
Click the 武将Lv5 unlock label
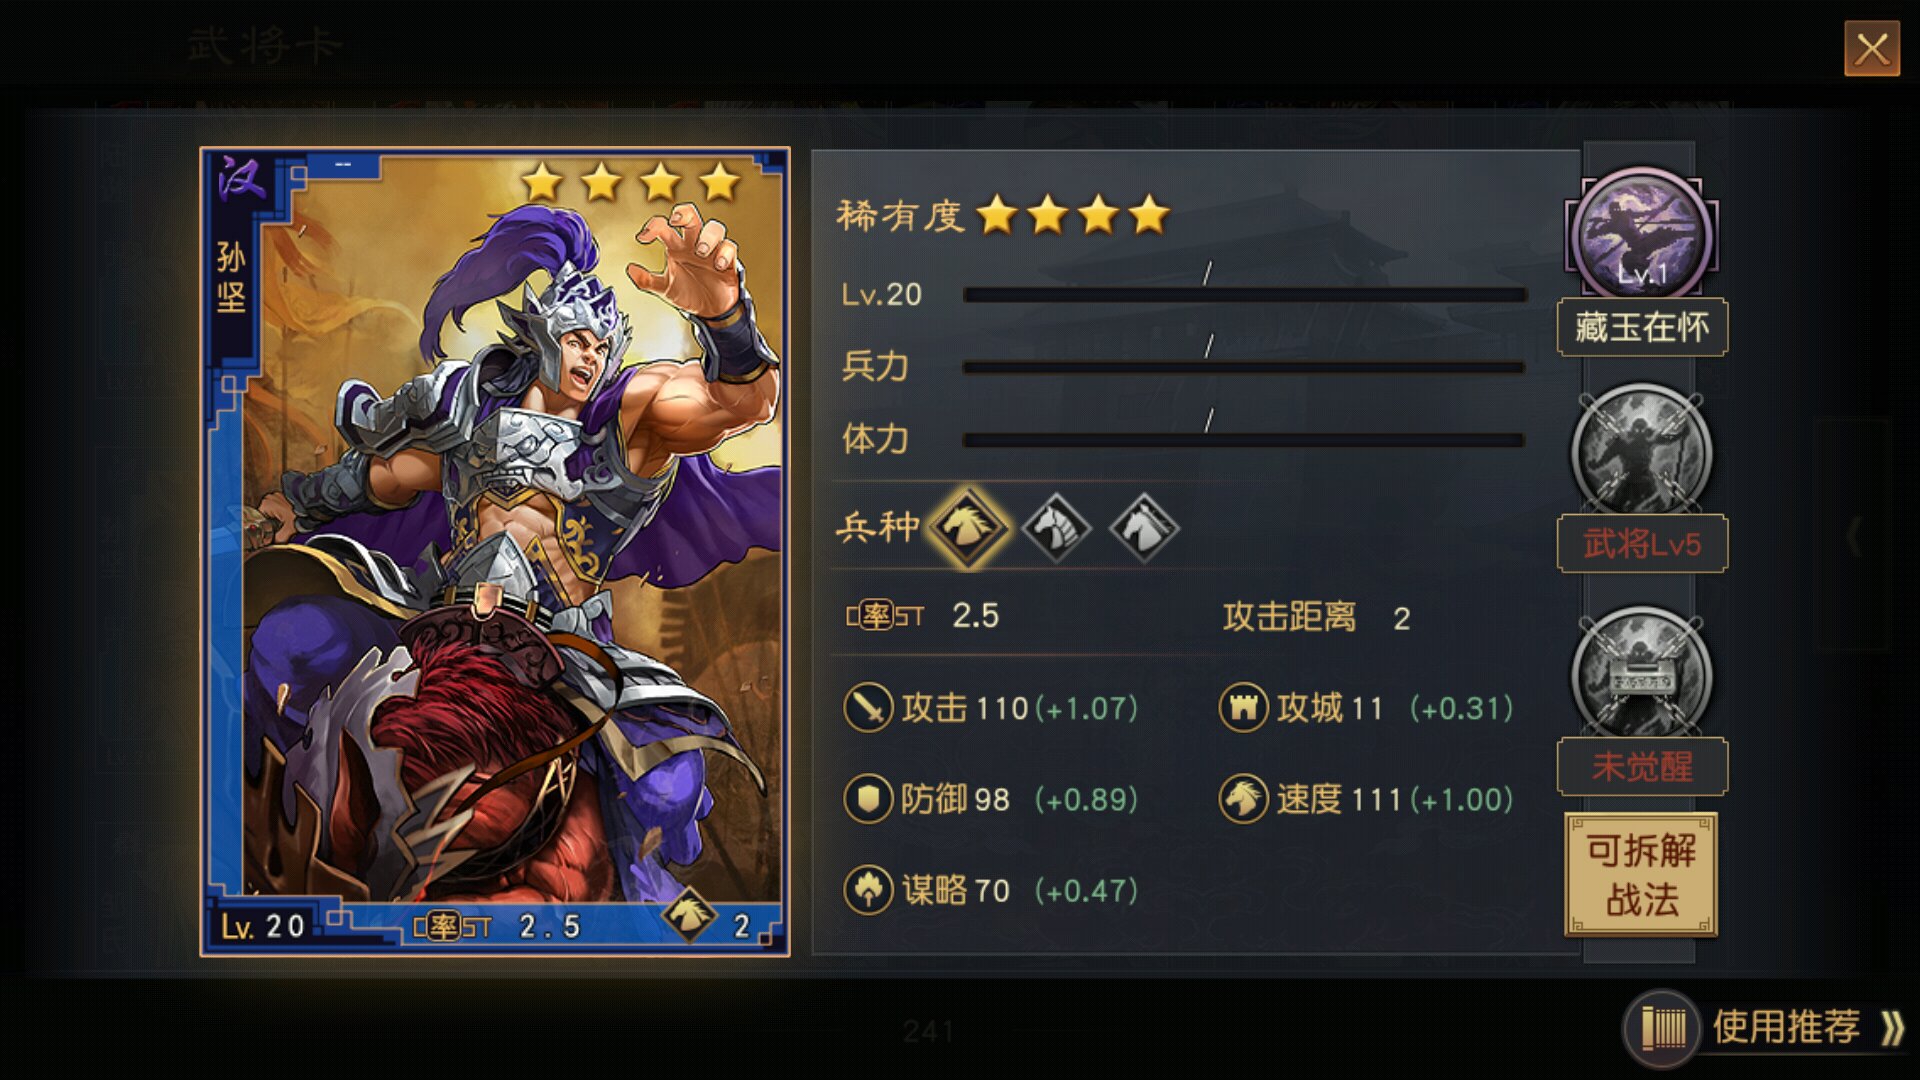(x=1642, y=544)
